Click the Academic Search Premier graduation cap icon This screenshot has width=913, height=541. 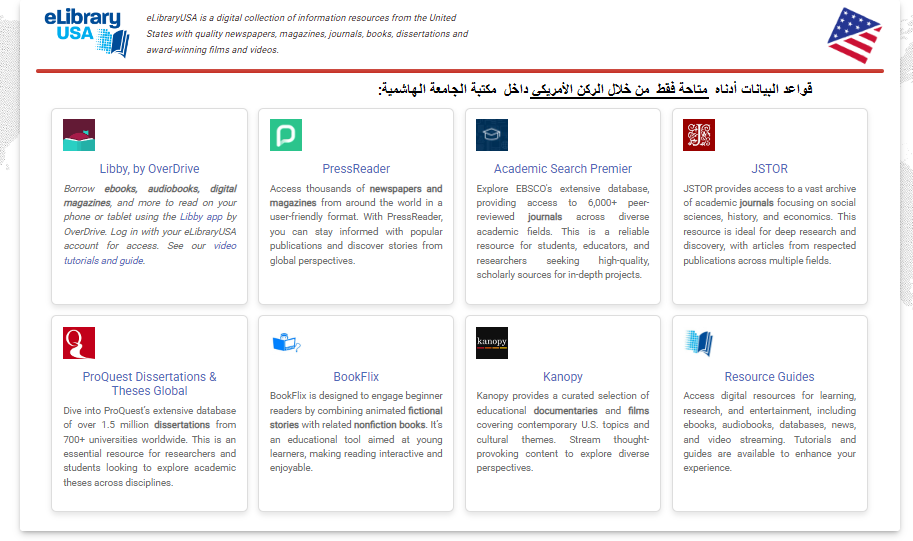[492, 135]
